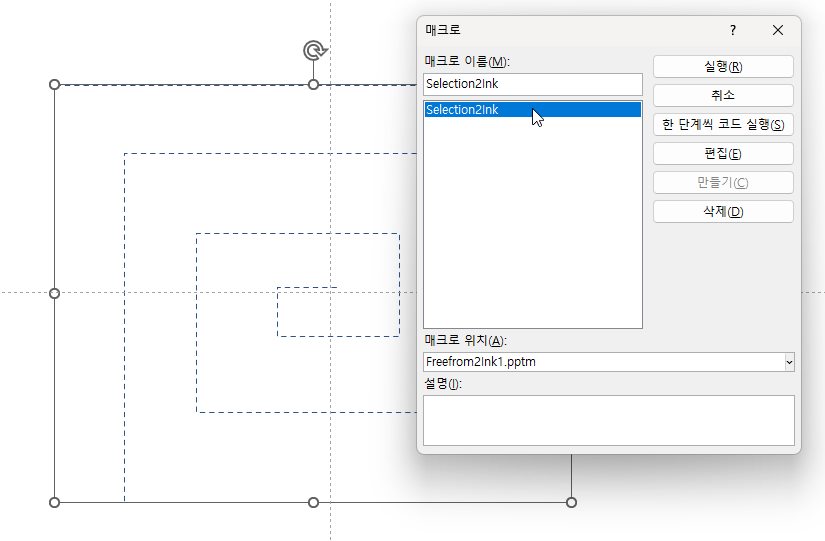Click the help question mark icon
The height and width of the screenshot is (541, 825).
click(733, 31)
